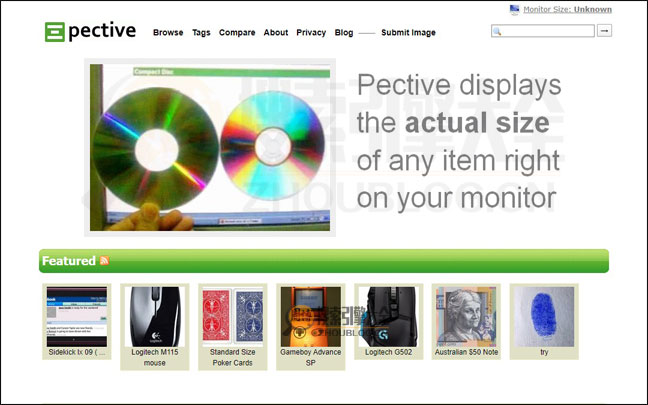Open the Tags menu item

pos(201,33)
